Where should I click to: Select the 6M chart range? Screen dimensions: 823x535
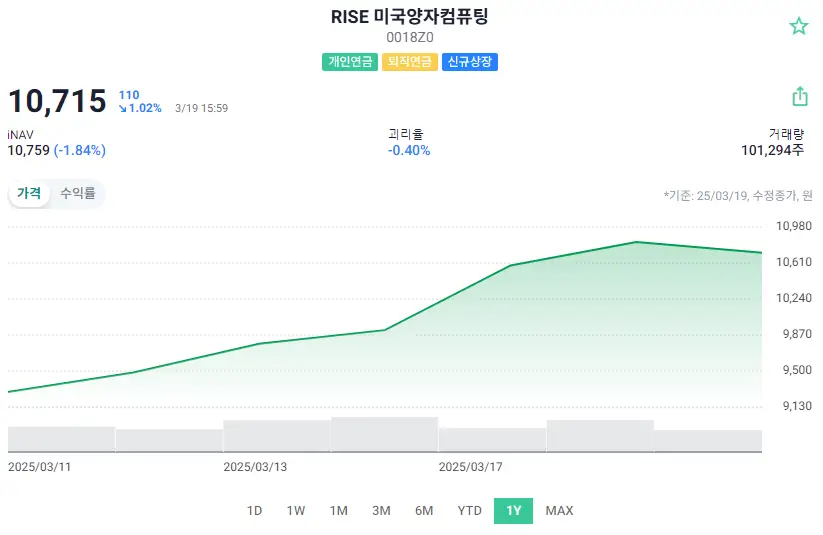pyautogui.click(x=424, y=511)
